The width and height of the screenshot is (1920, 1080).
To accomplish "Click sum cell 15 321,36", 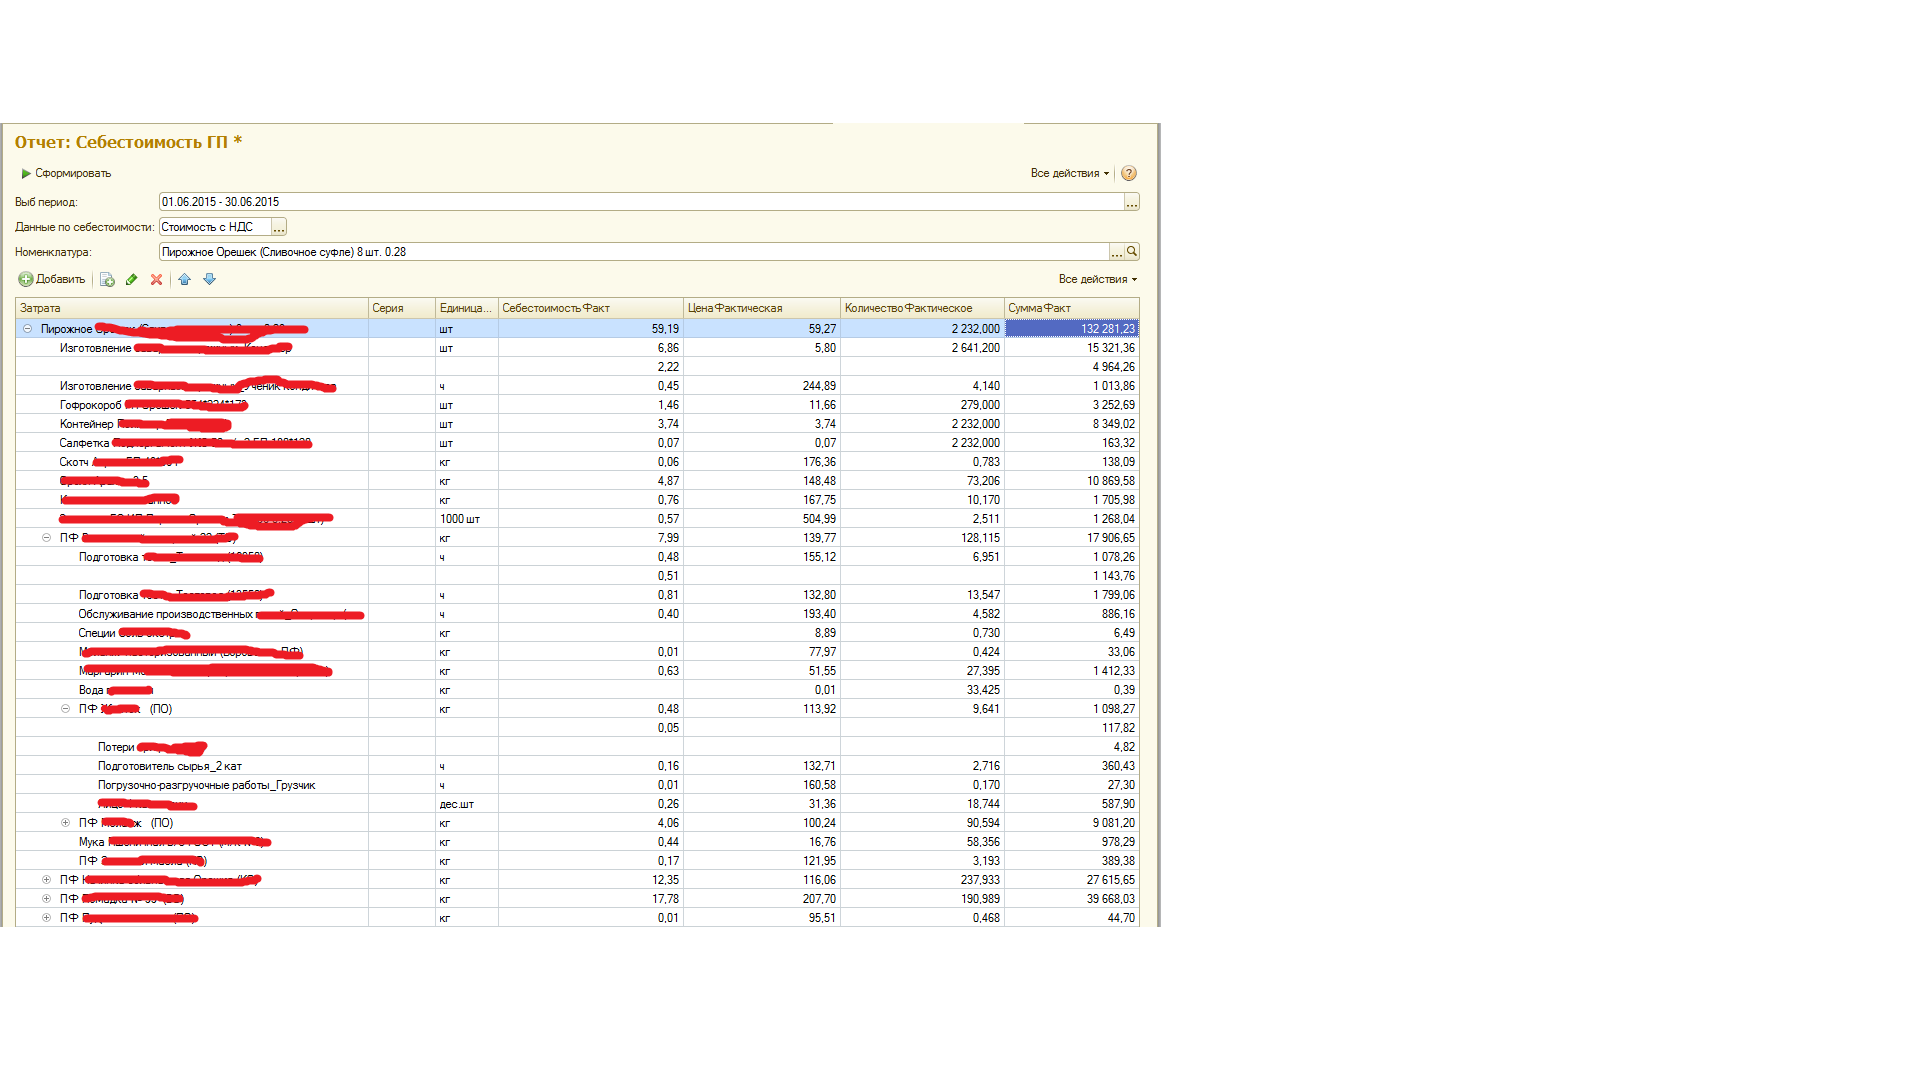I will 1072,348.
